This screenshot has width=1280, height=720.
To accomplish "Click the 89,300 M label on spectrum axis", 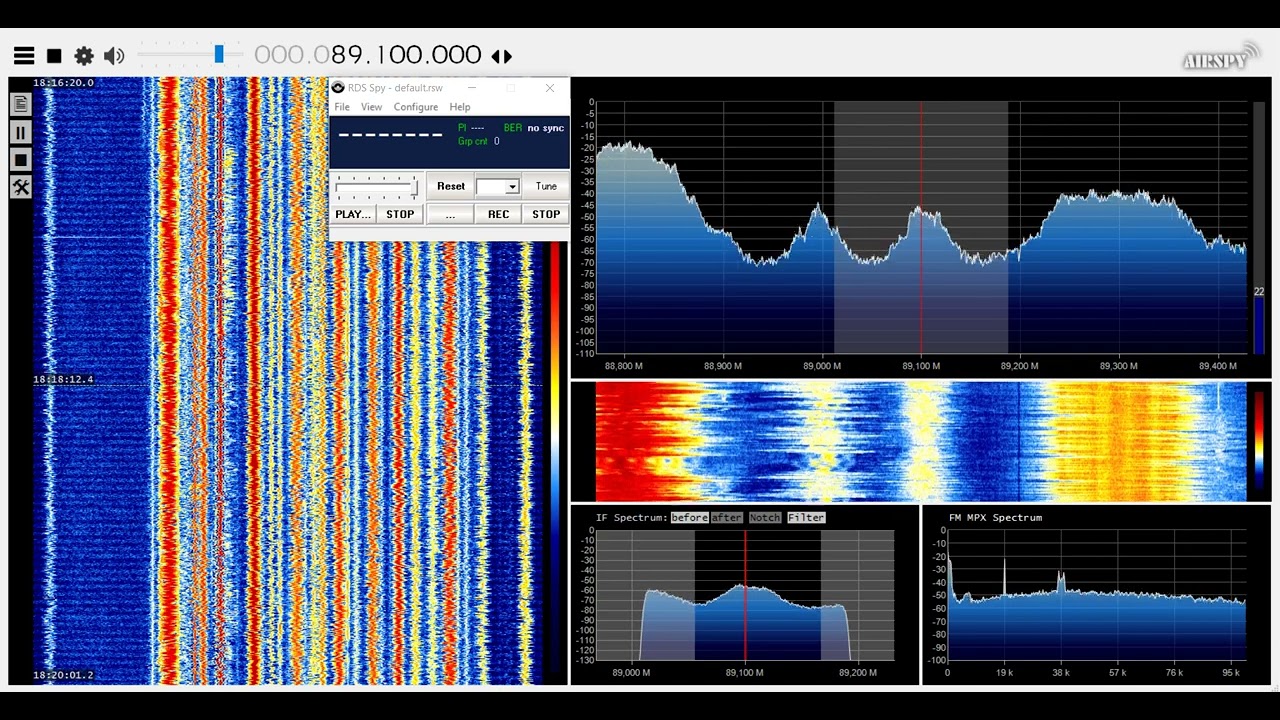I will pyautogui.click(x=1118, y=366).
